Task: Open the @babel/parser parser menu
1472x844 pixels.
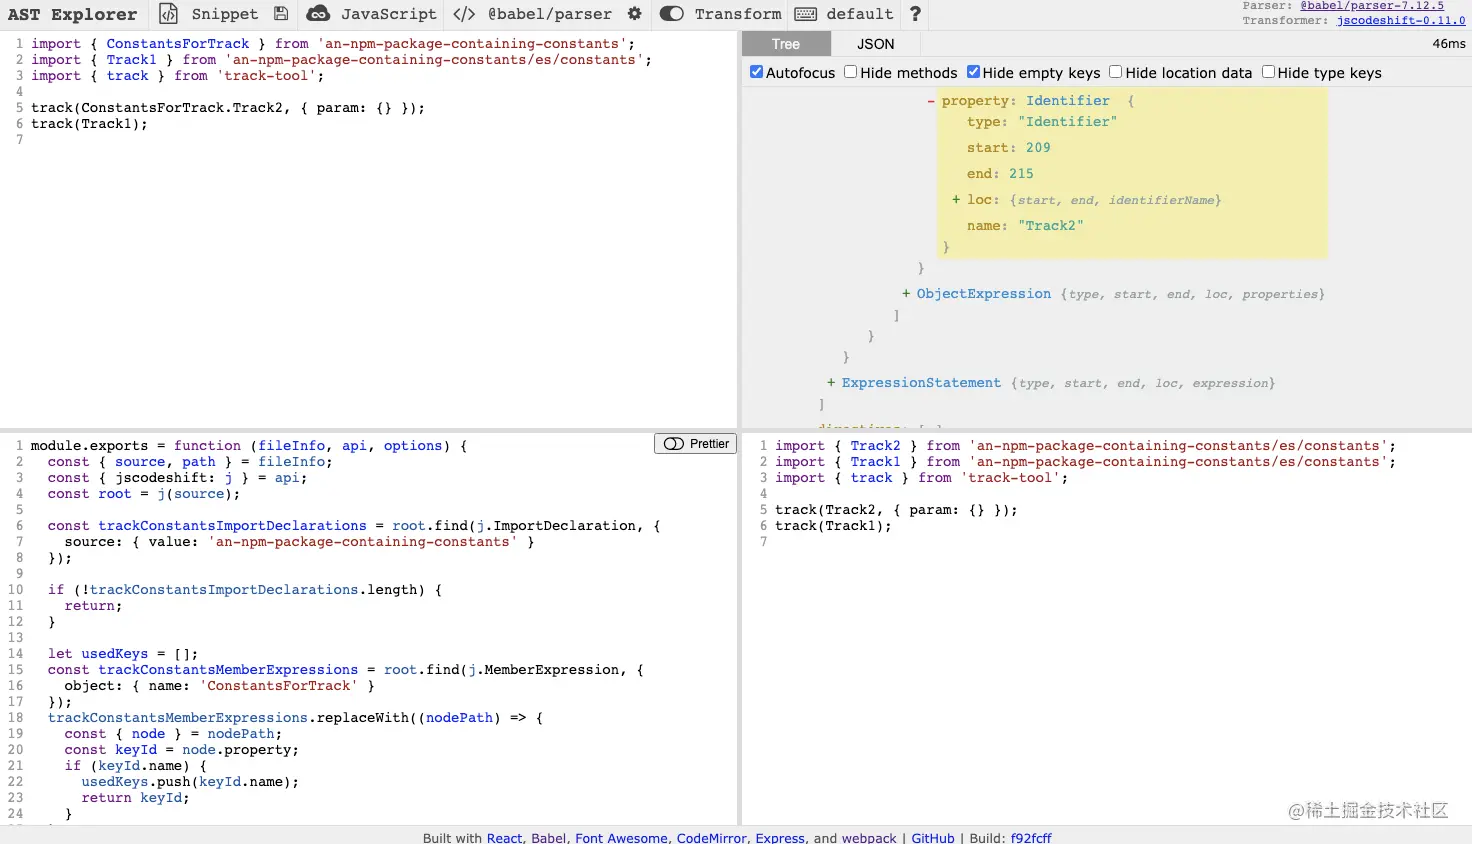Action: pos(550,14)
